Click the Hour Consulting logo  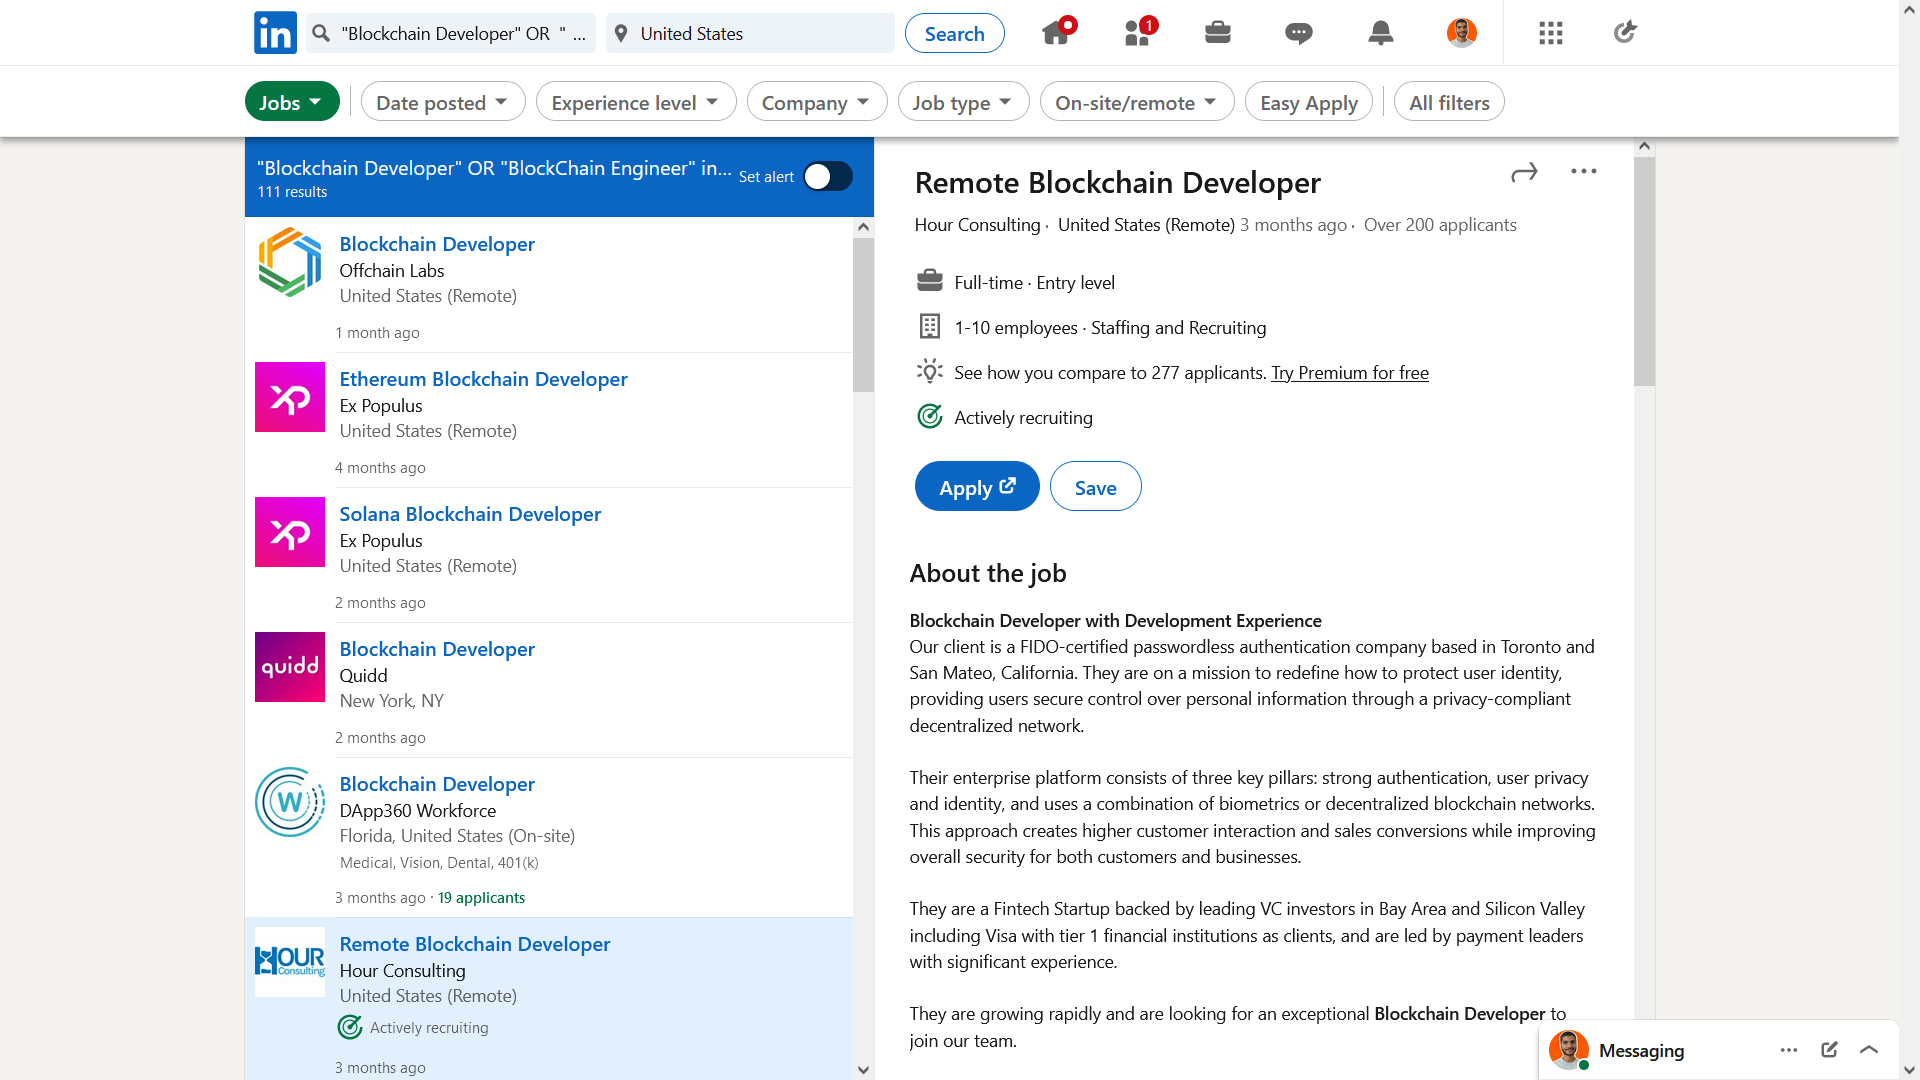290,962
